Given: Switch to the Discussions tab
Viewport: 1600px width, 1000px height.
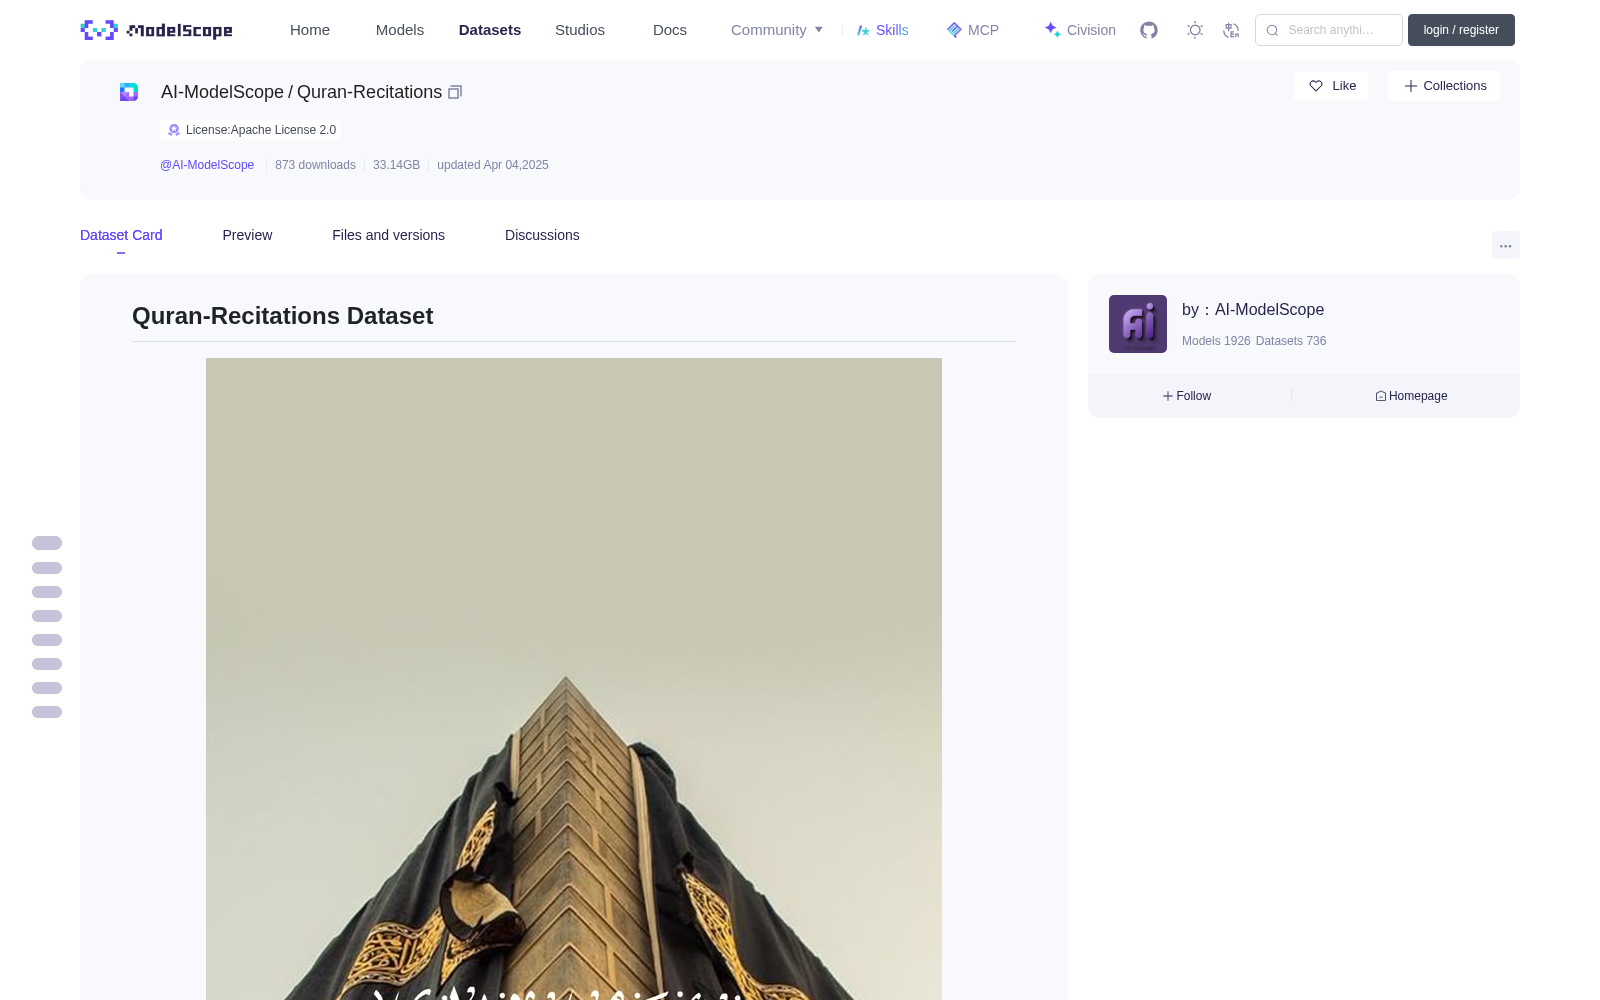Looking at the screenshot, I should tap(542, 235).
